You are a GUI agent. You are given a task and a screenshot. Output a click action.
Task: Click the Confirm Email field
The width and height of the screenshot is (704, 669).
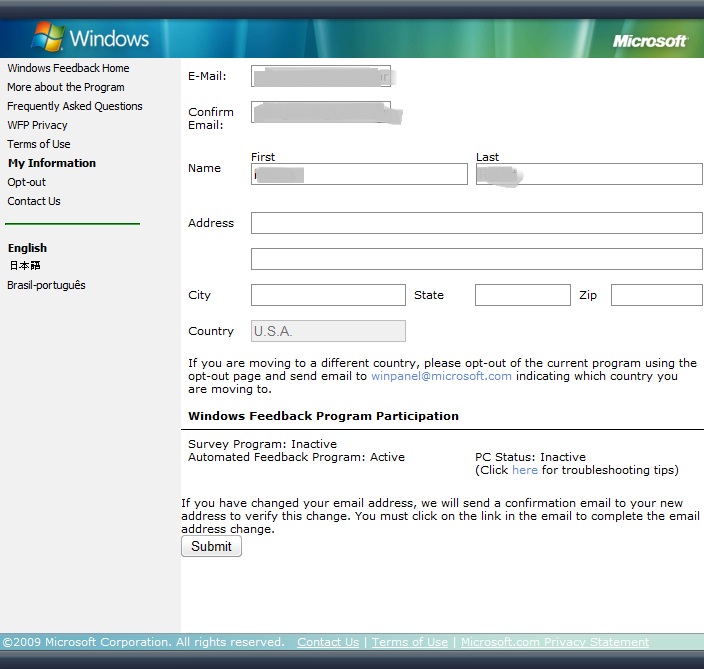pos(321,112)
